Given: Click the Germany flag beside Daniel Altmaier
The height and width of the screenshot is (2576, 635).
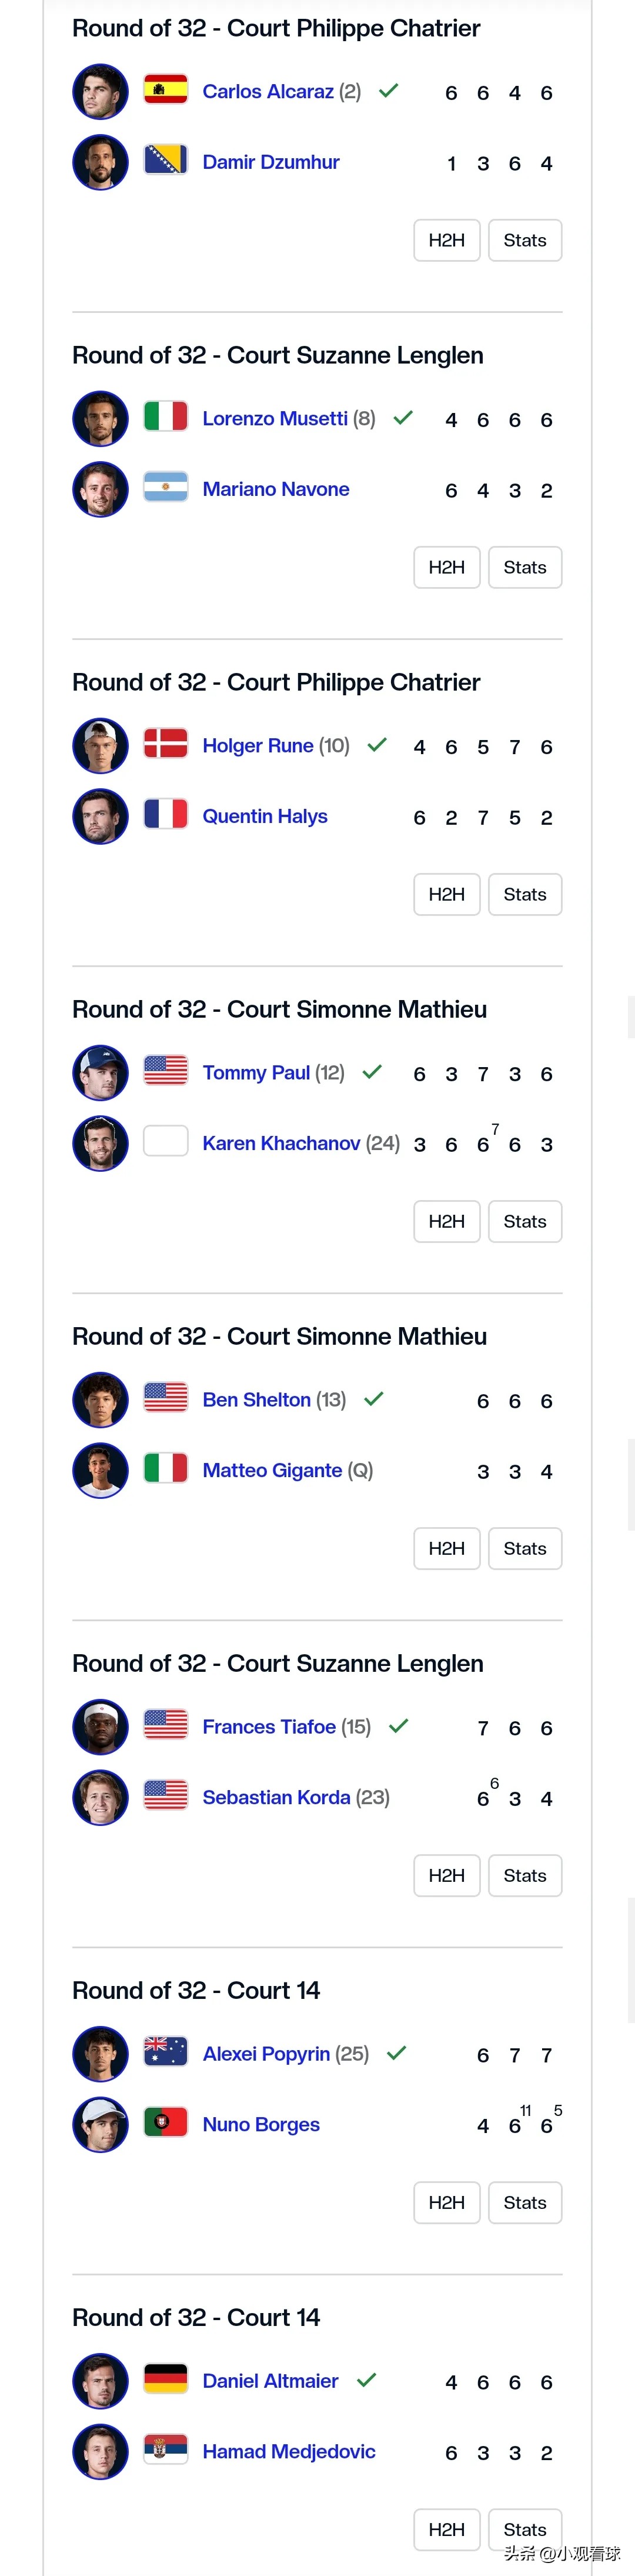Looking at the screenshot, I should click(x=166, y=2380).
